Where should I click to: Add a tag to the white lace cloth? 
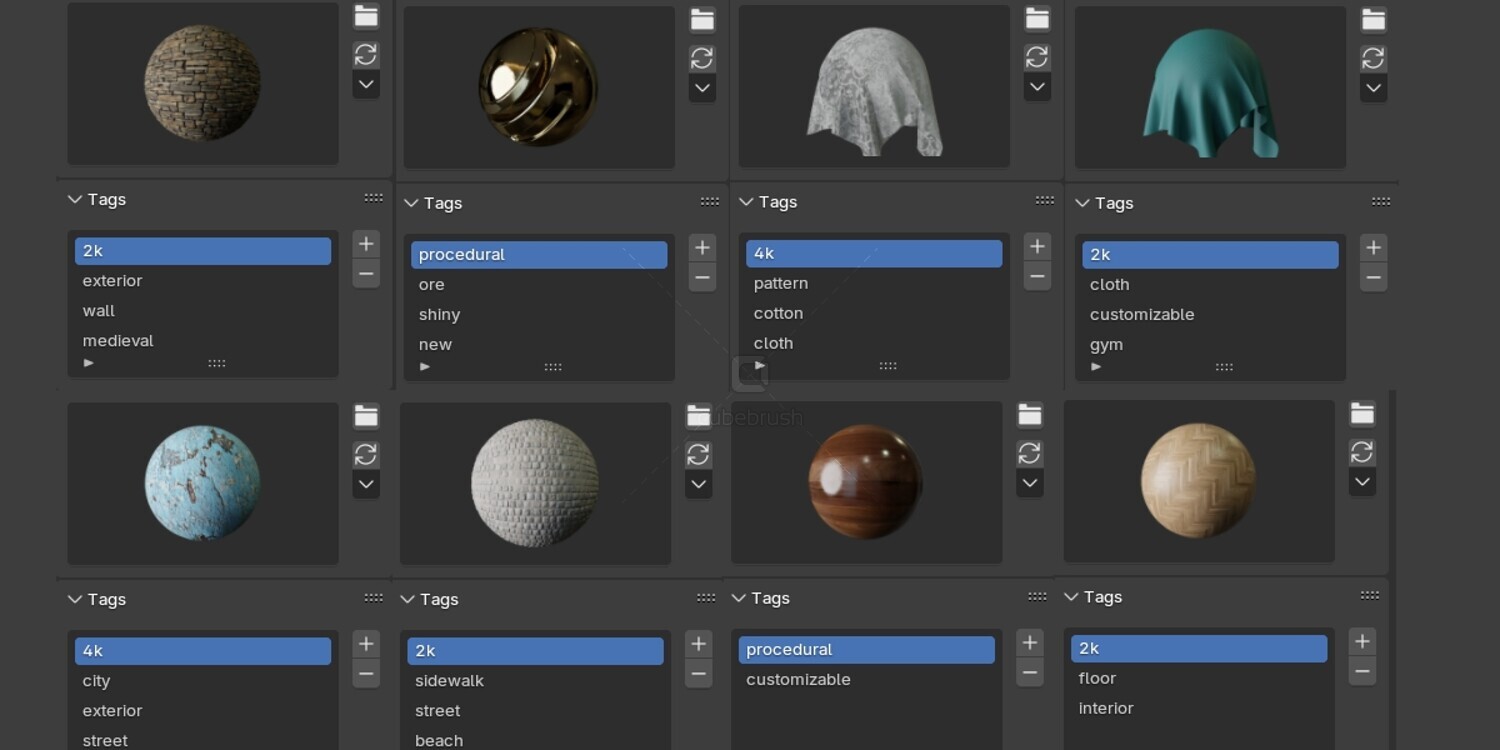(1037, 247)
